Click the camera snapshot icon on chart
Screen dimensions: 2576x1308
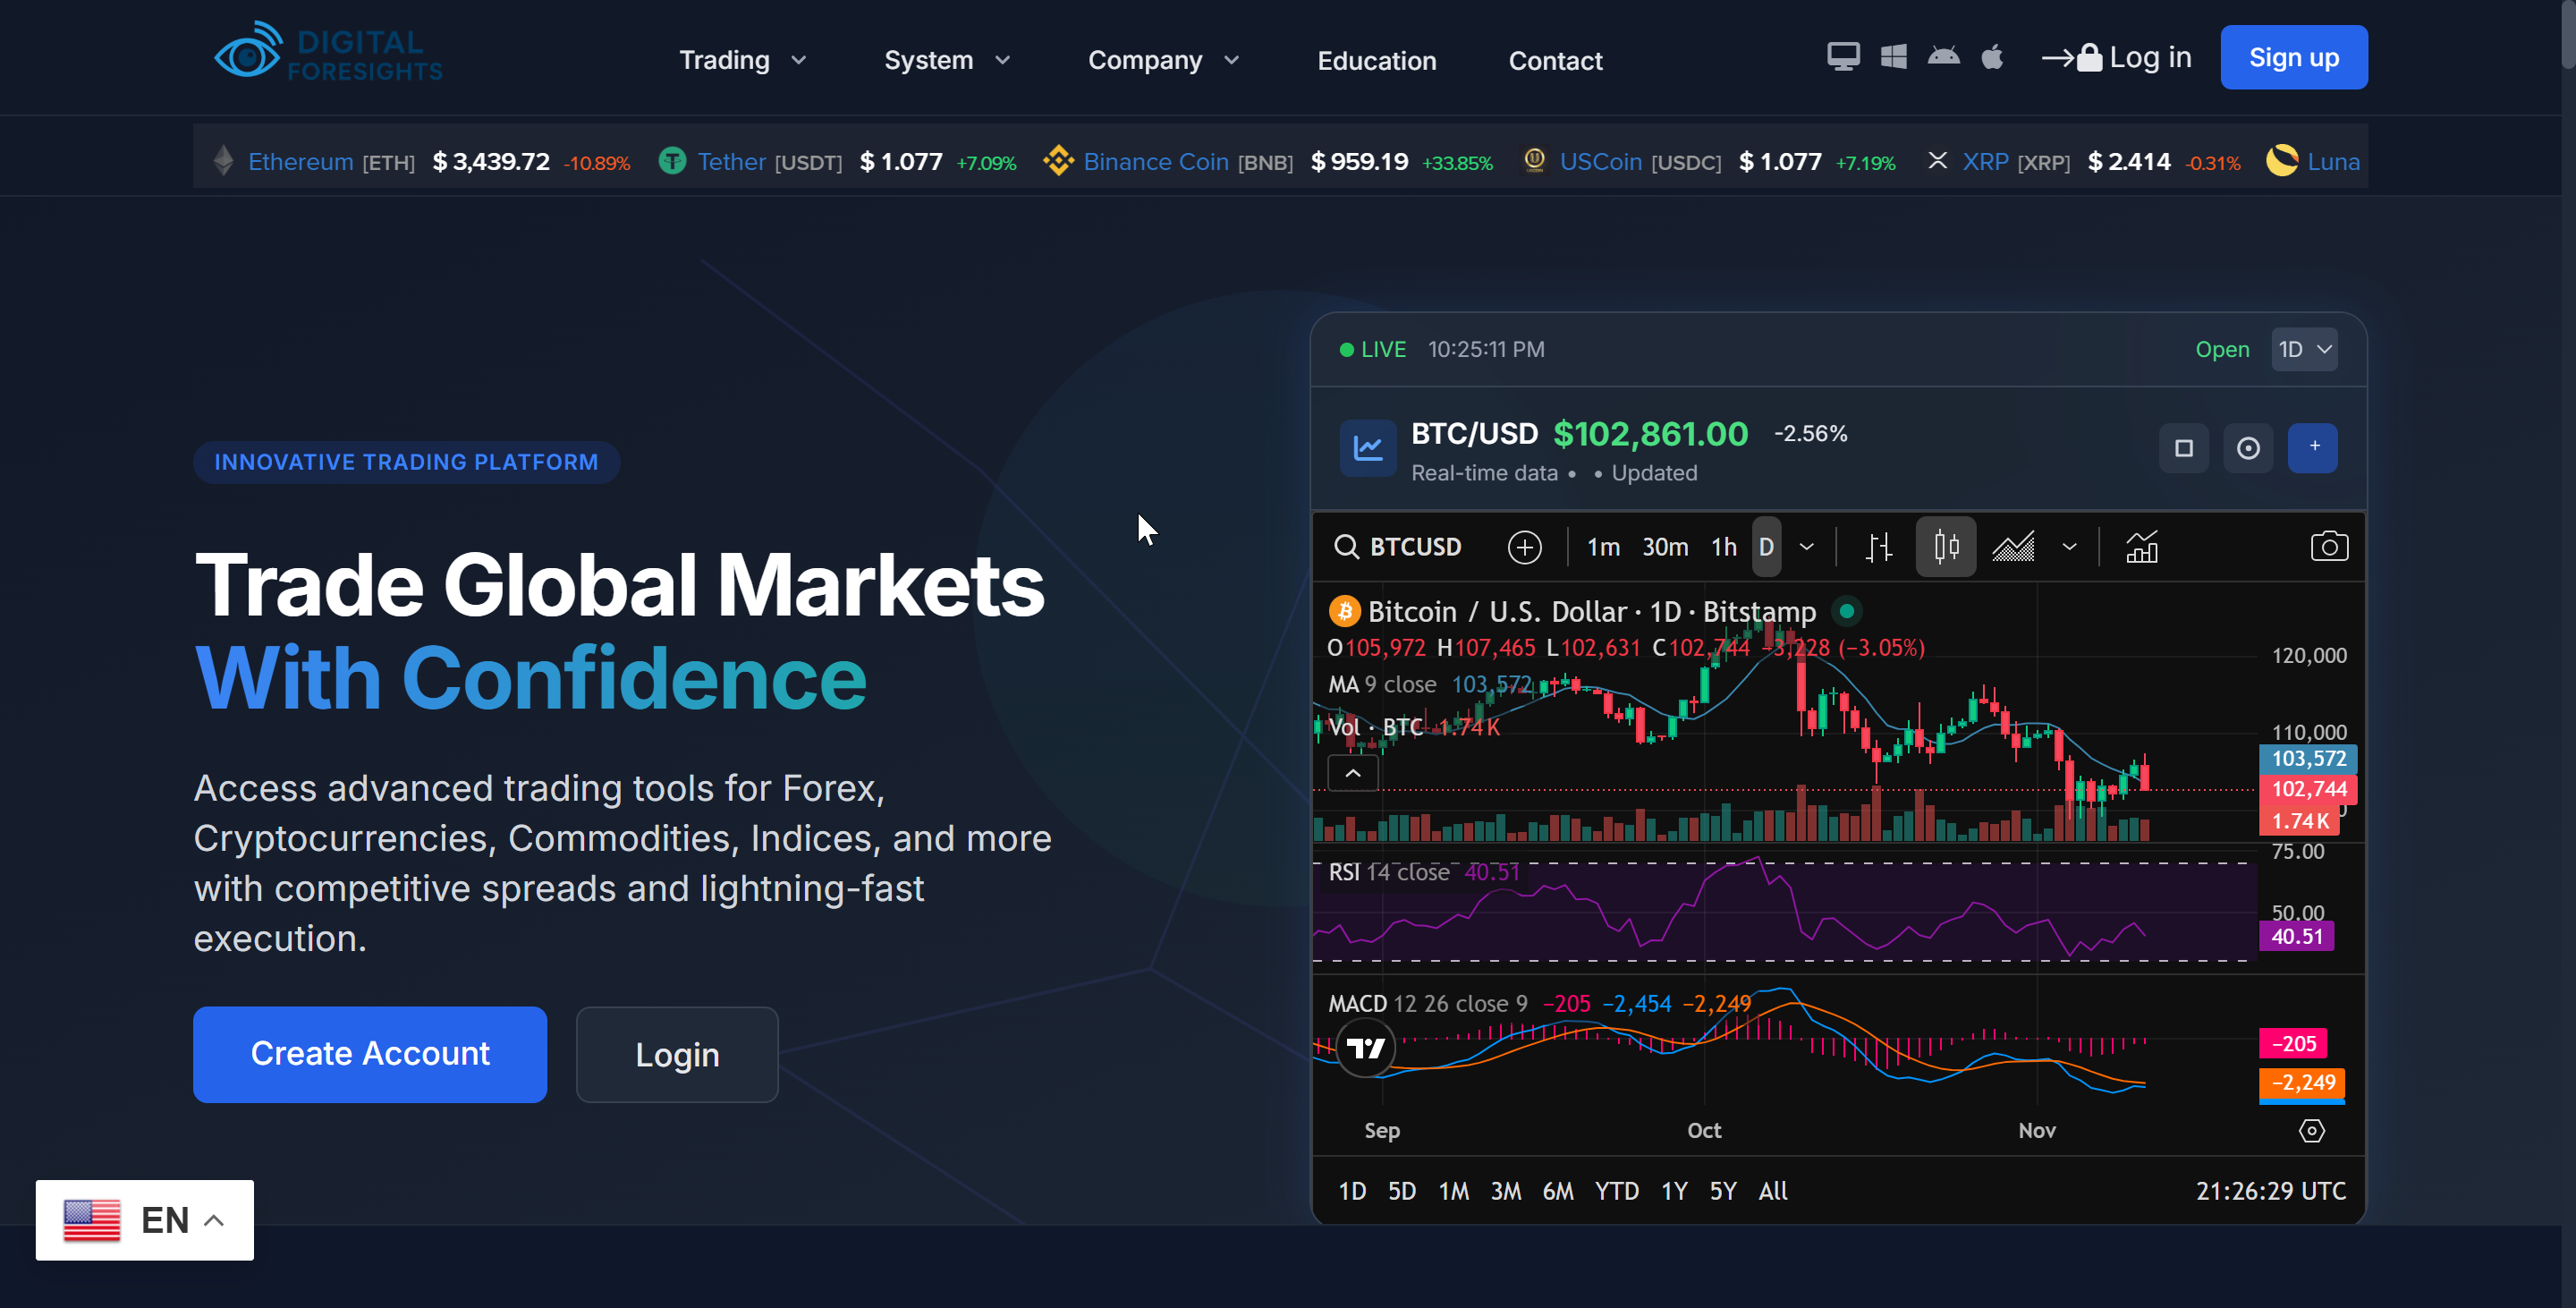[x=2328, y=547]
